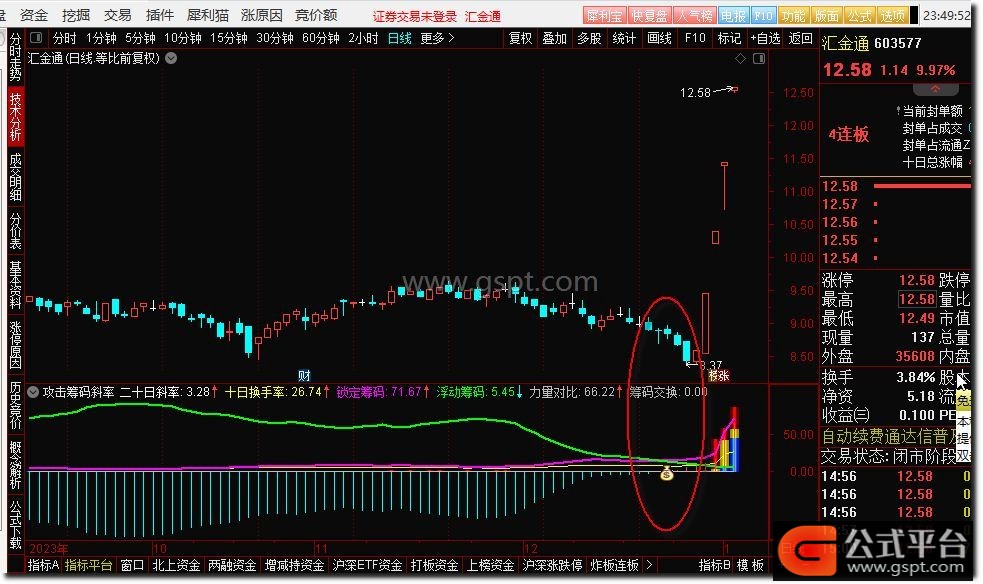983x584 pixels.
Task: Click the diamond icon at the chart's top right
Action: (x=740, y=58)
